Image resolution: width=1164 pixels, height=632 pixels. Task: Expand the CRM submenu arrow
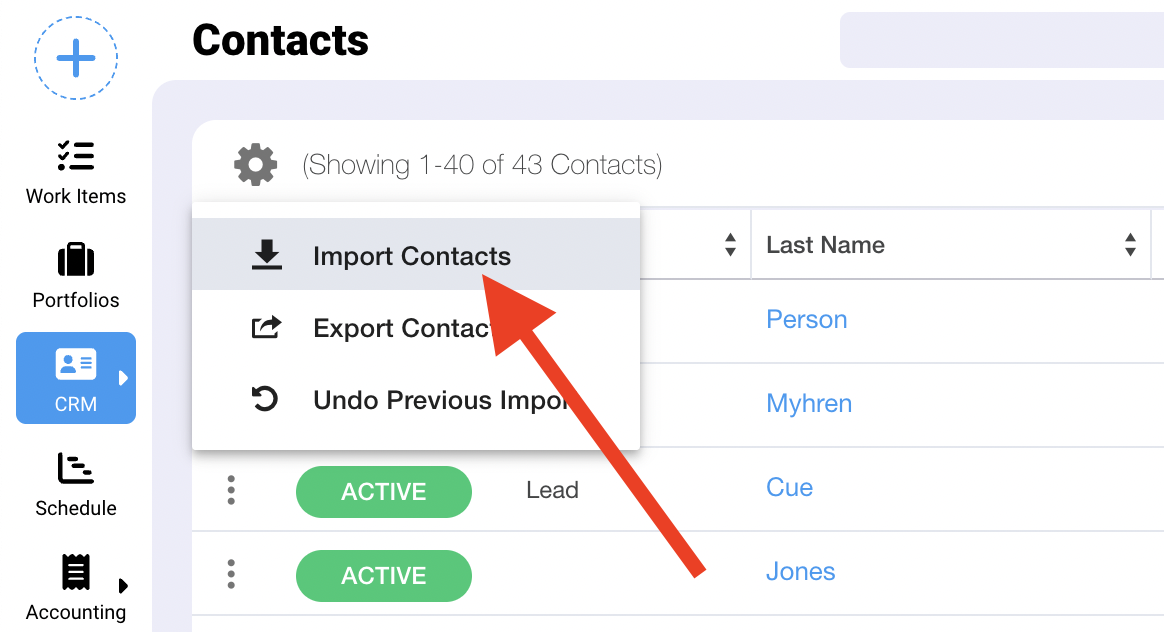[x=124, y=378]
